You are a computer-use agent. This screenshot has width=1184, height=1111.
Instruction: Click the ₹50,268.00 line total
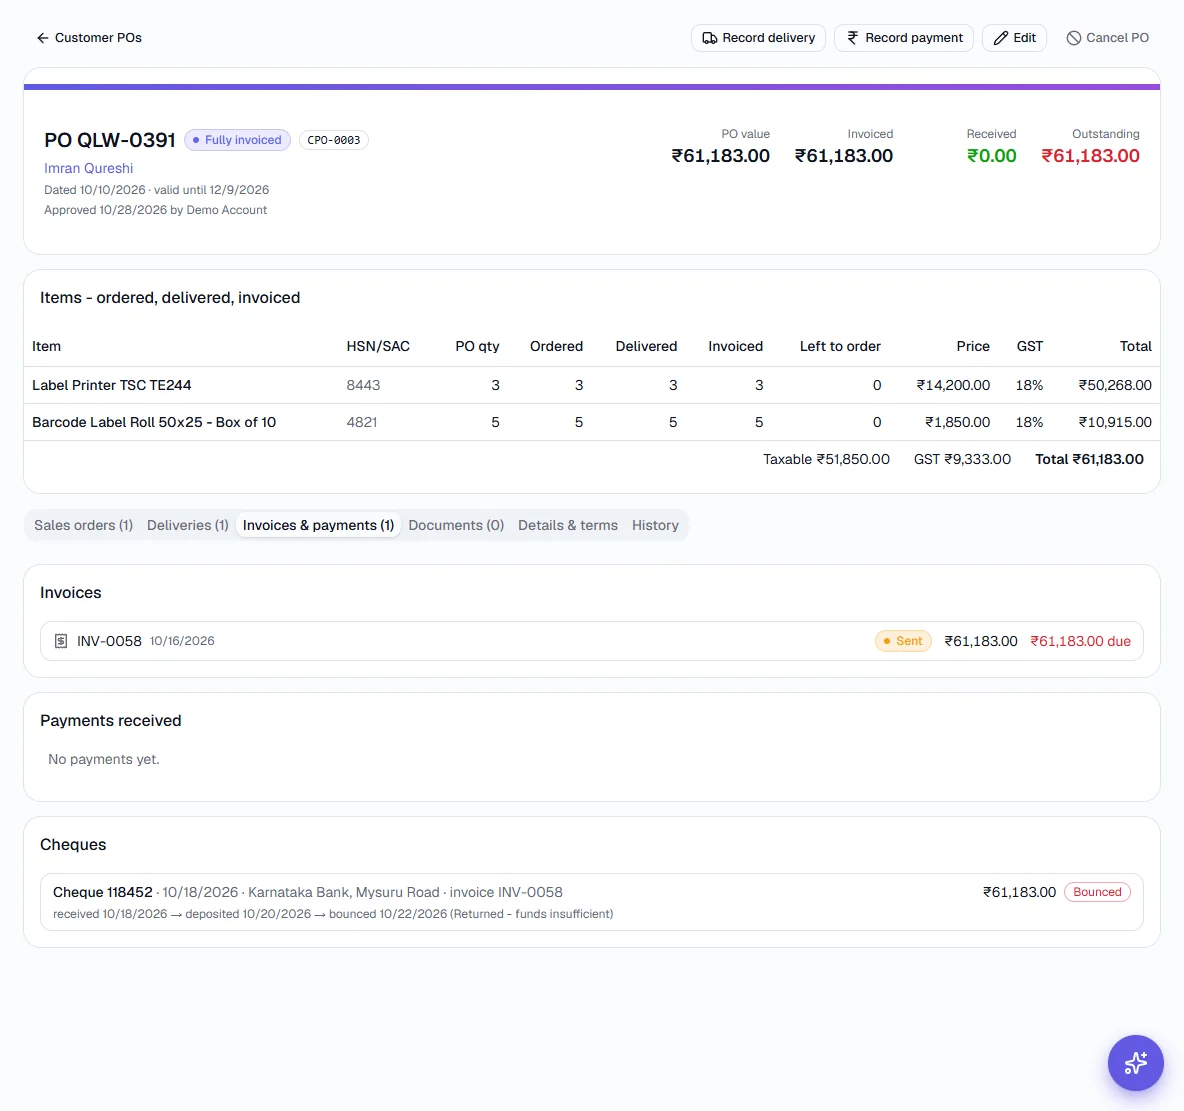pos(1115,385)
